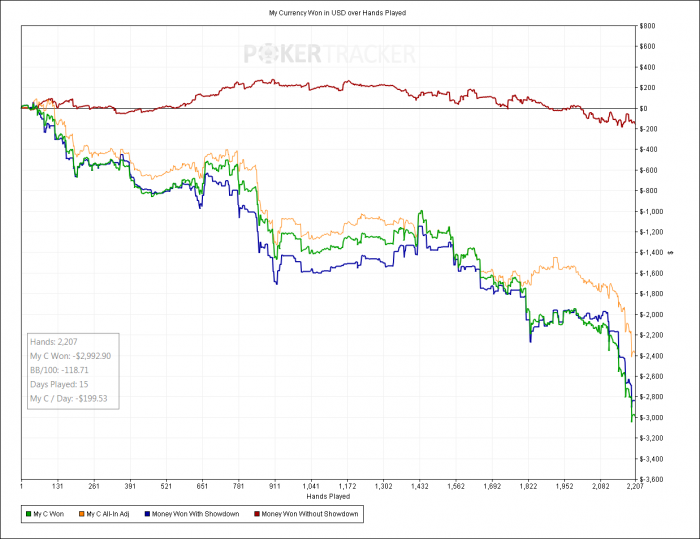Click the green My C Won legend swatch
This screenshot has height=539, width=700.
29,514
